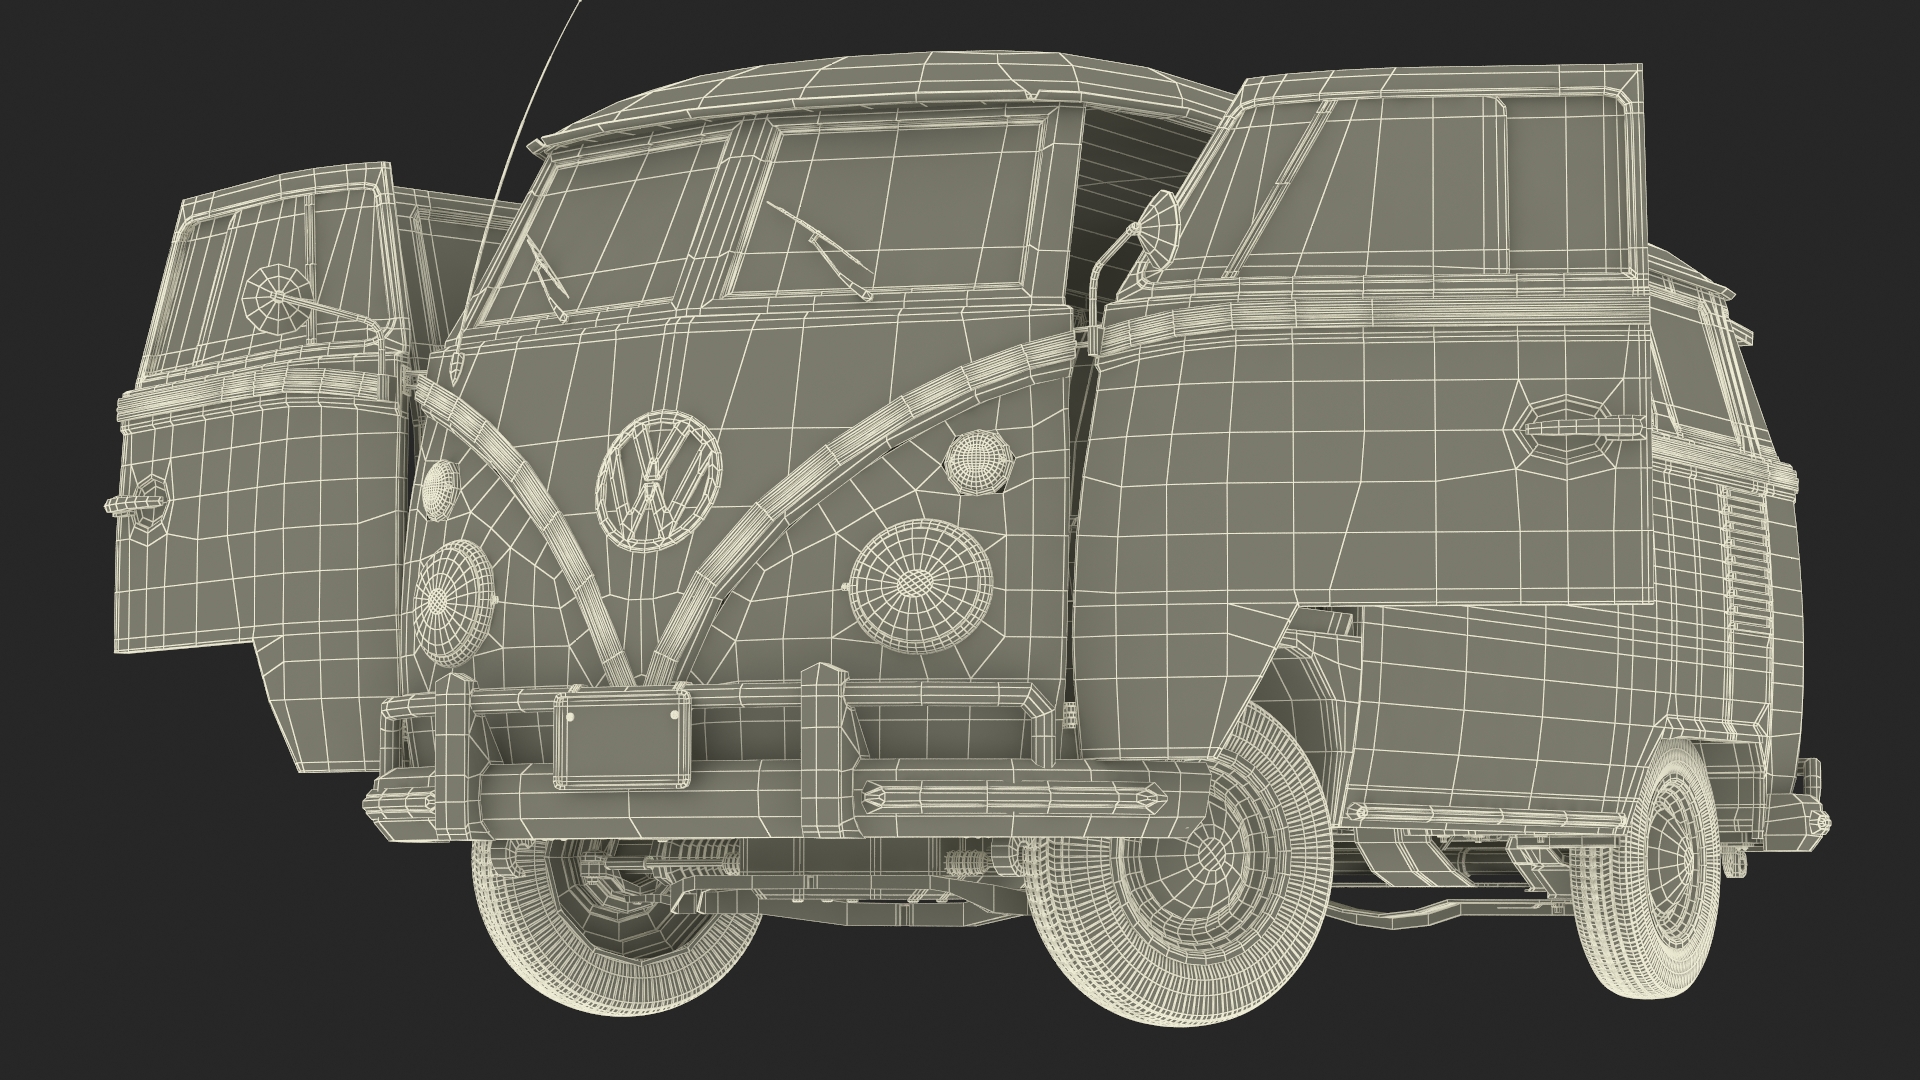This screenshot has width=1920, height=1080.
Task: Click the VW emblem on the van's nose
Action: (x=659, y=479)
